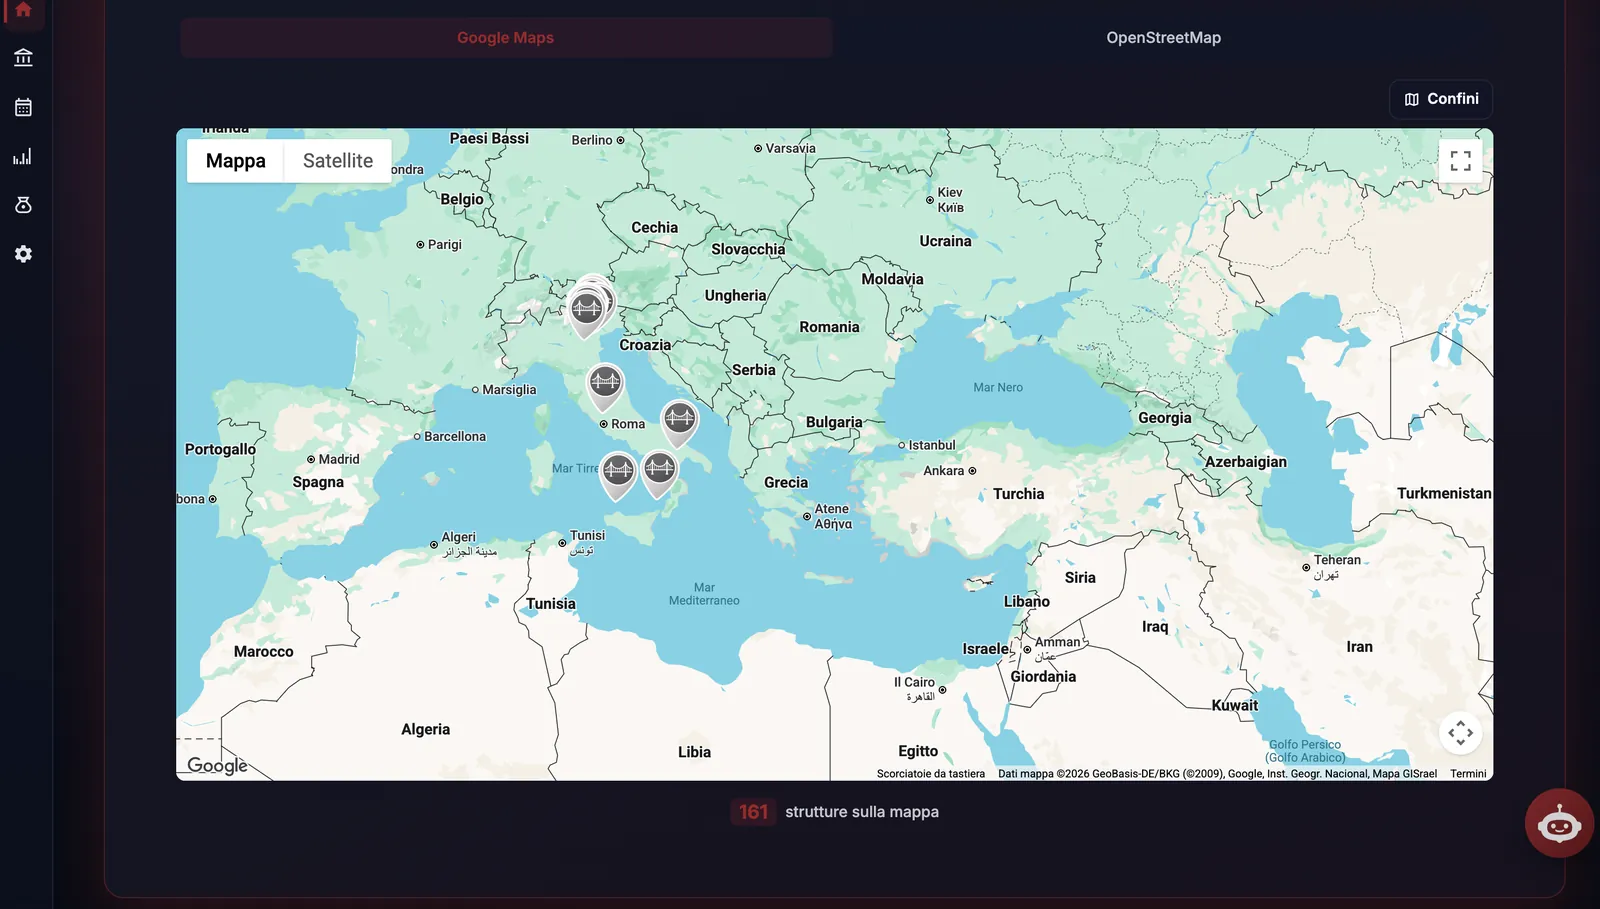Image resolution: width=1600 pixels, height=909 pixels.
Task: Click the Libia country label
Action: (694, 752)
